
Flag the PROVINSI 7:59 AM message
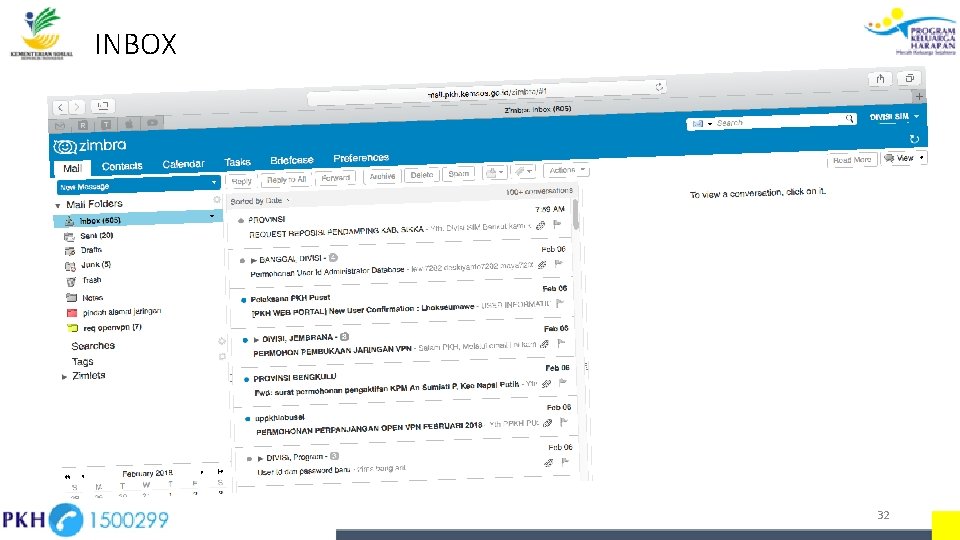pyautogui.click(x=557, y=224)
